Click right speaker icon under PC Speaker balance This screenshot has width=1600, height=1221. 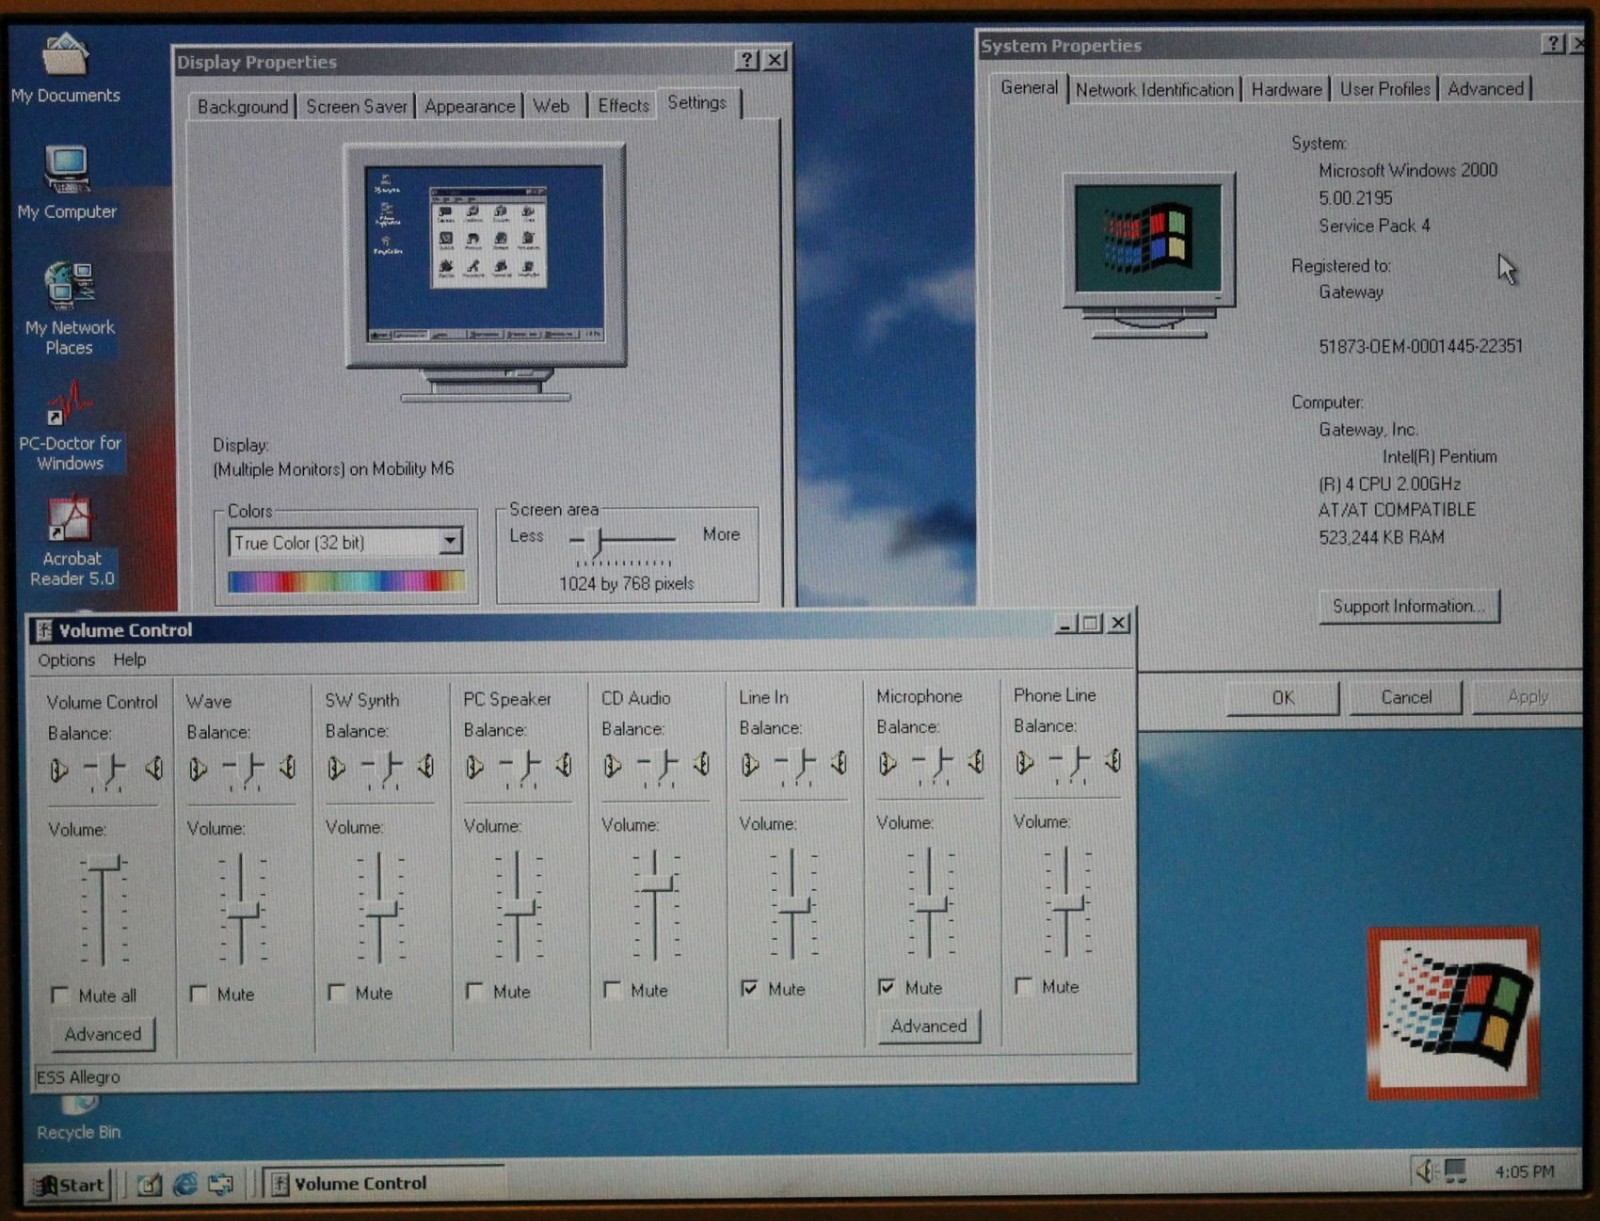point(565,765)
